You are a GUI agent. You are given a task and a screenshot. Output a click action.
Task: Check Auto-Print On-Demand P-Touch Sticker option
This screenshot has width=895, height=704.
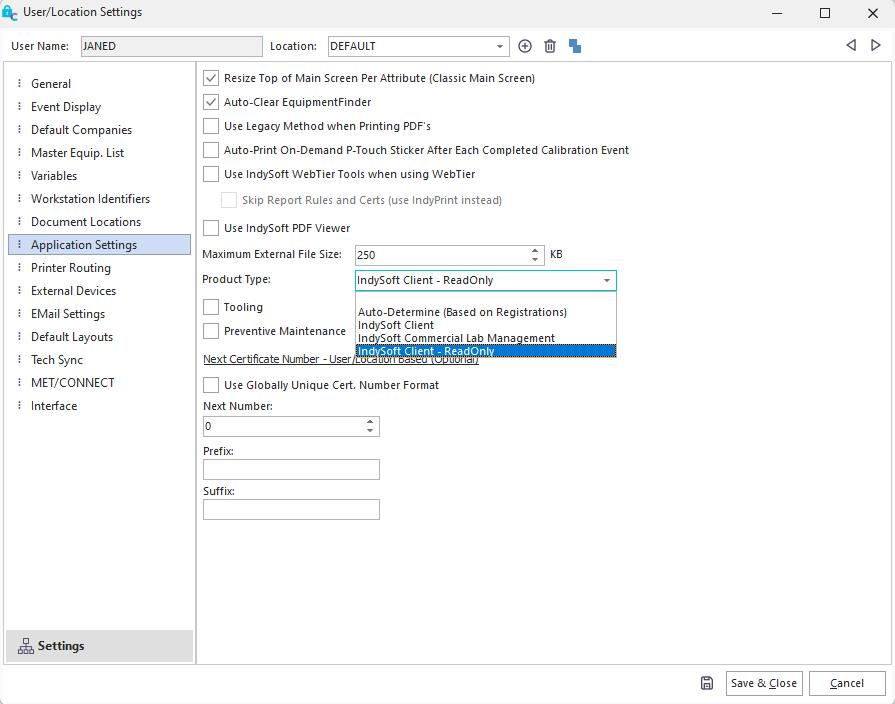click(211, 150)
